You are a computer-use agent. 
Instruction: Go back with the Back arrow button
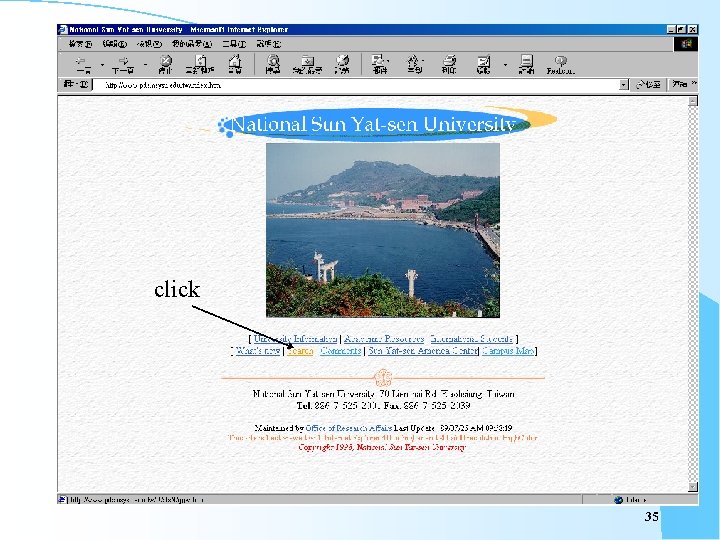tap(84, 64)
